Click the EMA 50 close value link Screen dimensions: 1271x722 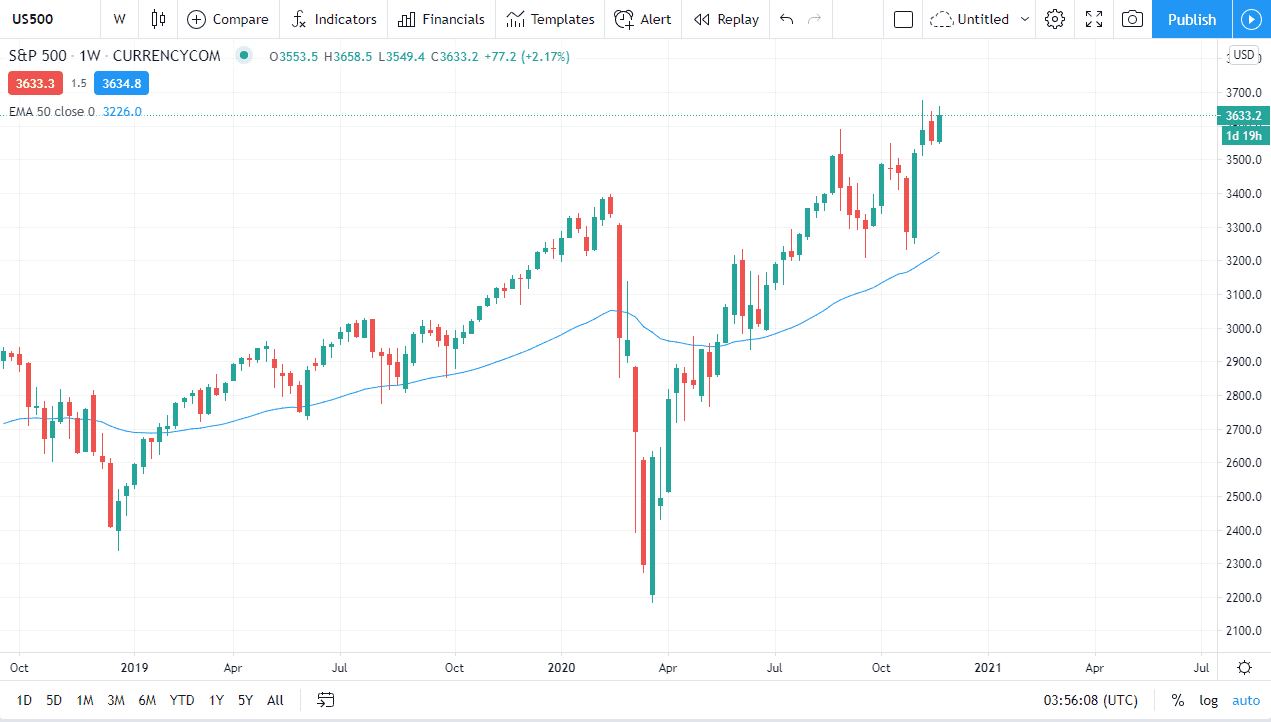(x=121, y=112)
